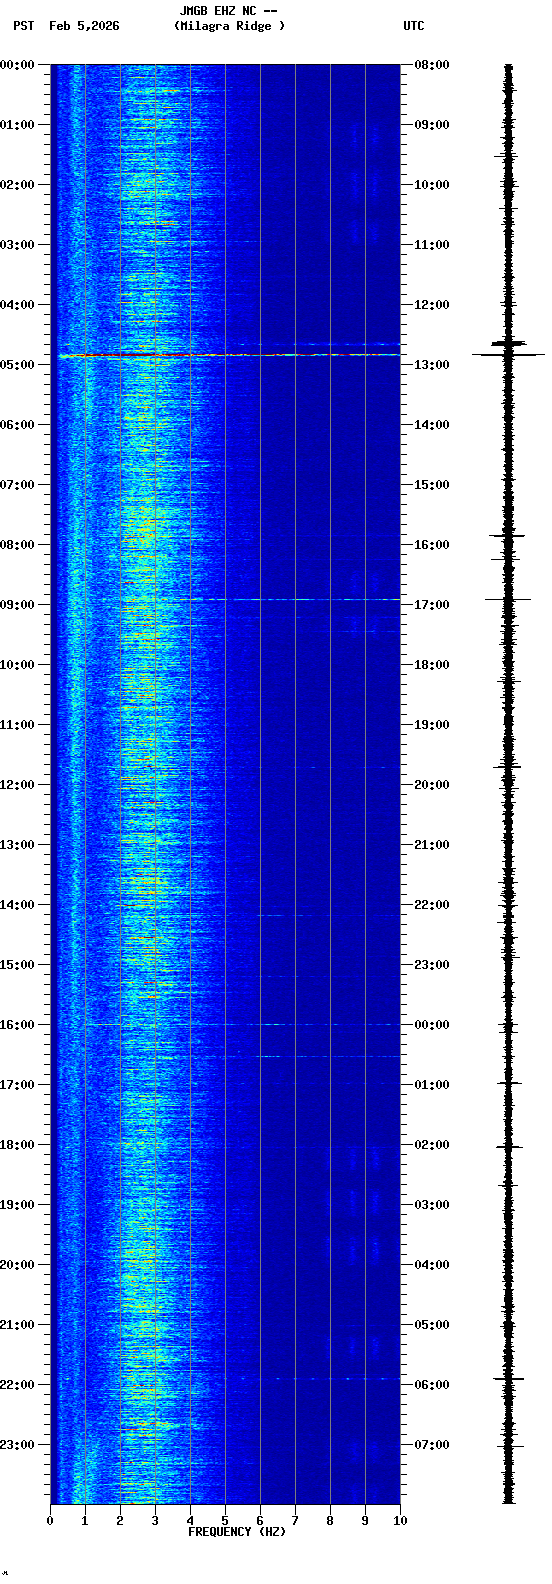Click the UTC axis label 19:00
The width and height of the screenshot is (552, 1584).
[x=432, y=725]
